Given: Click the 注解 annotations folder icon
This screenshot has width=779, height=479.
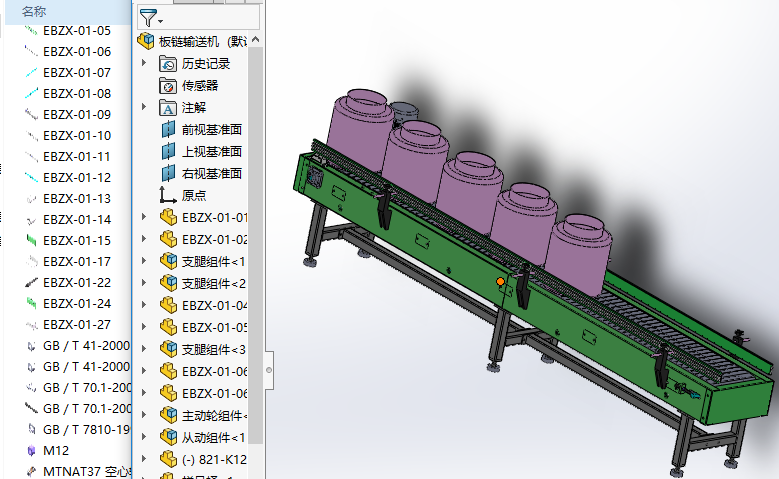Looking at the screenshot, I should click(x=168, y=107).
